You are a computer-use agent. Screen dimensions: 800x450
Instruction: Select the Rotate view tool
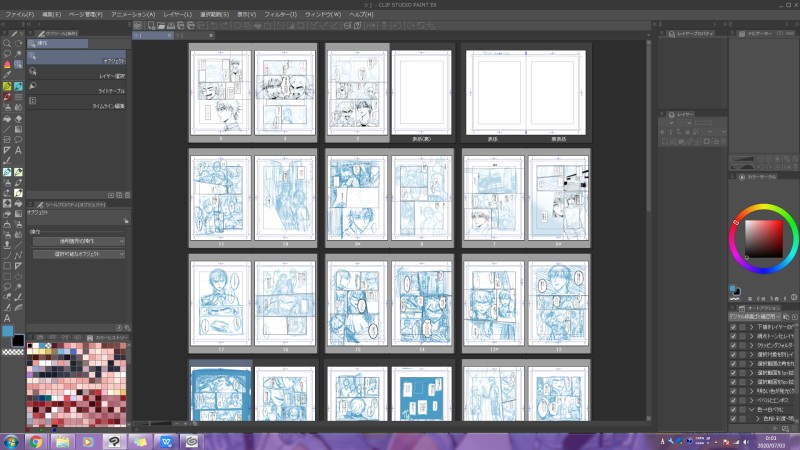18,43
